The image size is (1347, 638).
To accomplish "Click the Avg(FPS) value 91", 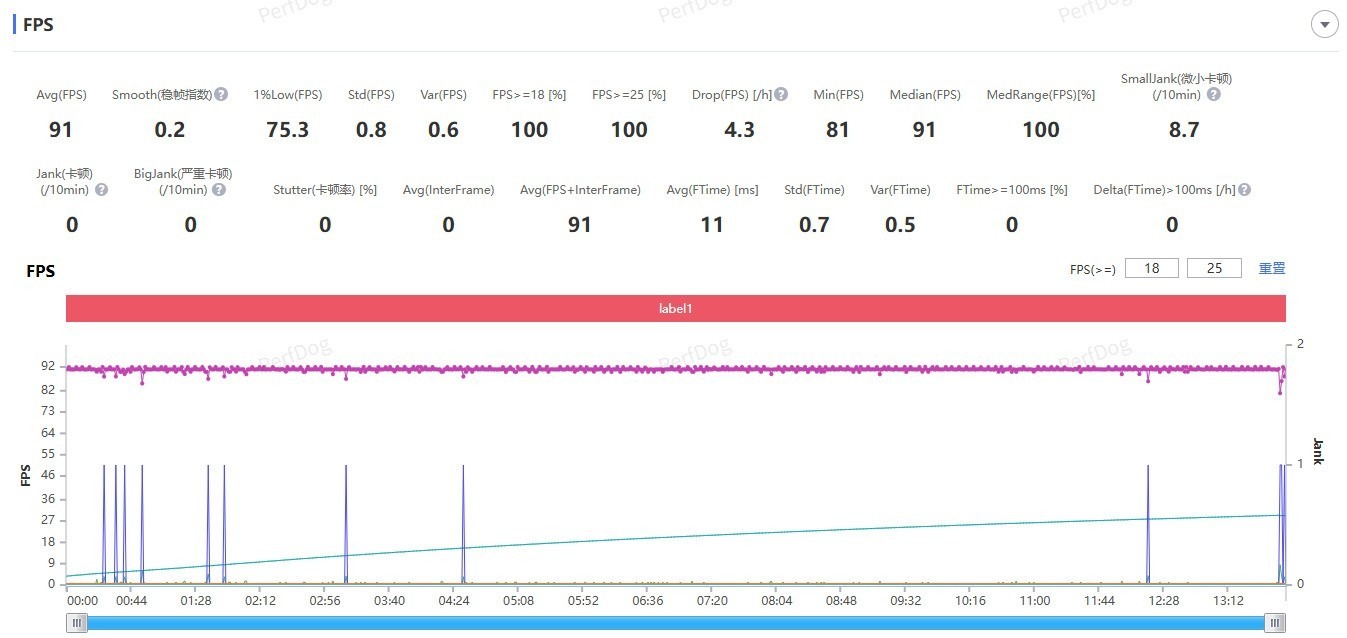I will [x=61, y=129].
